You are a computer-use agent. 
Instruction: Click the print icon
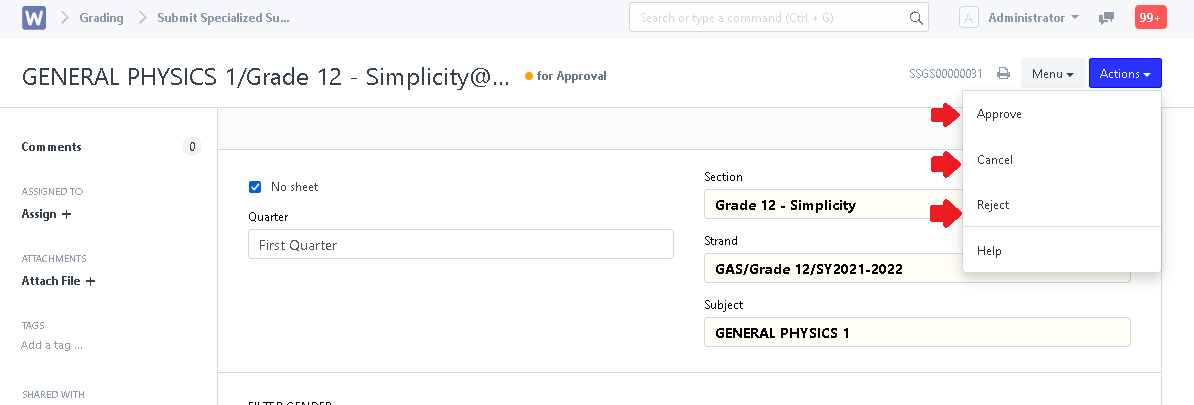1003,74
